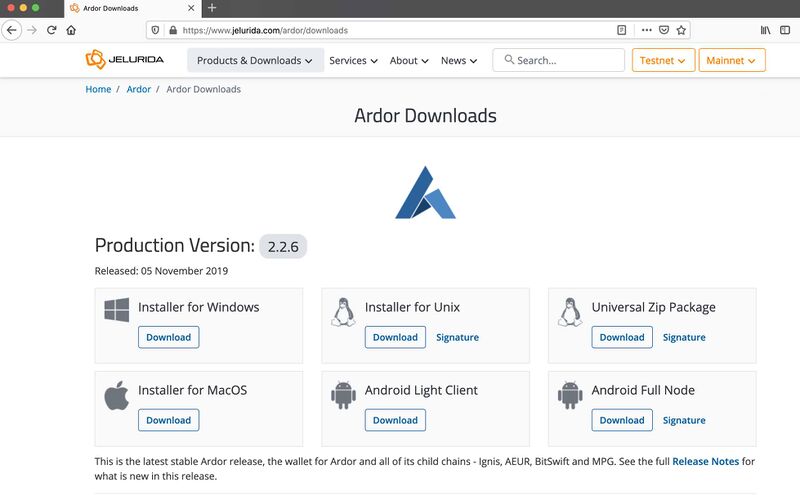Open the Testnet dropdown
Image resolution: width=800 pixels, height=495 pixels.
[x=663, y=60]
